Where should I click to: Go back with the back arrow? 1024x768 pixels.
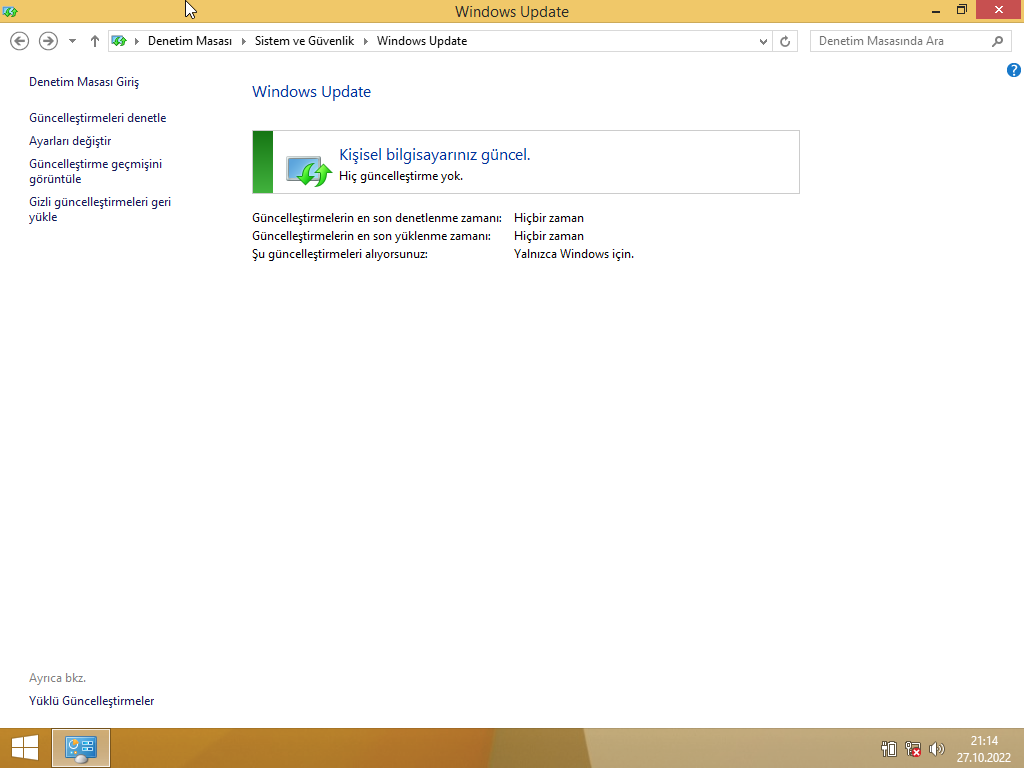point(20,41)
